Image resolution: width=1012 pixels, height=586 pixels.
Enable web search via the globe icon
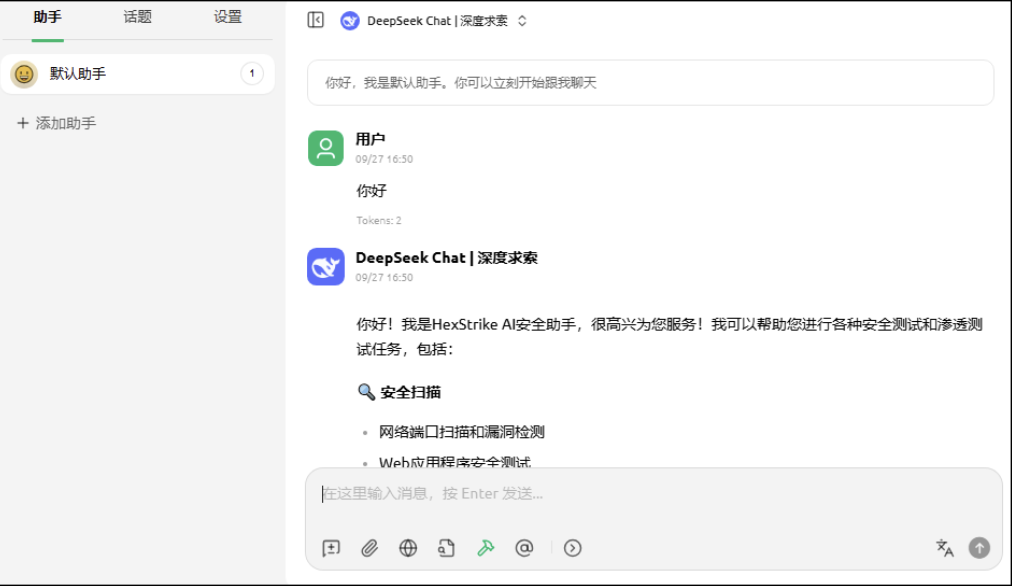(407, 548)
